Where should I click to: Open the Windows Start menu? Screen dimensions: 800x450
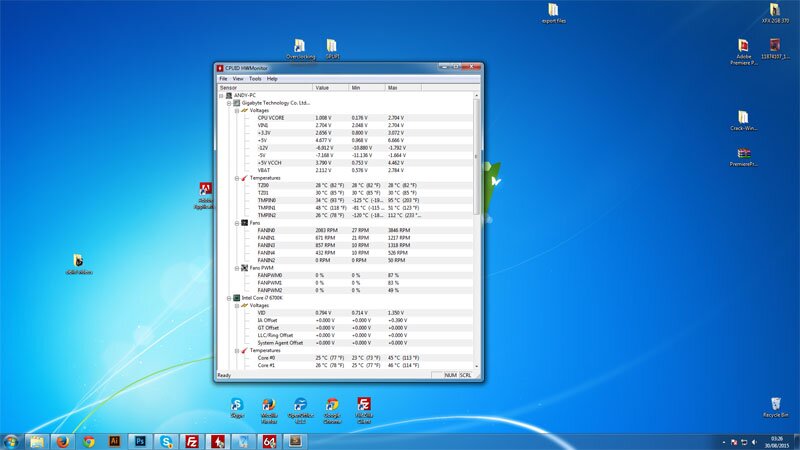[x=11, y=441]
